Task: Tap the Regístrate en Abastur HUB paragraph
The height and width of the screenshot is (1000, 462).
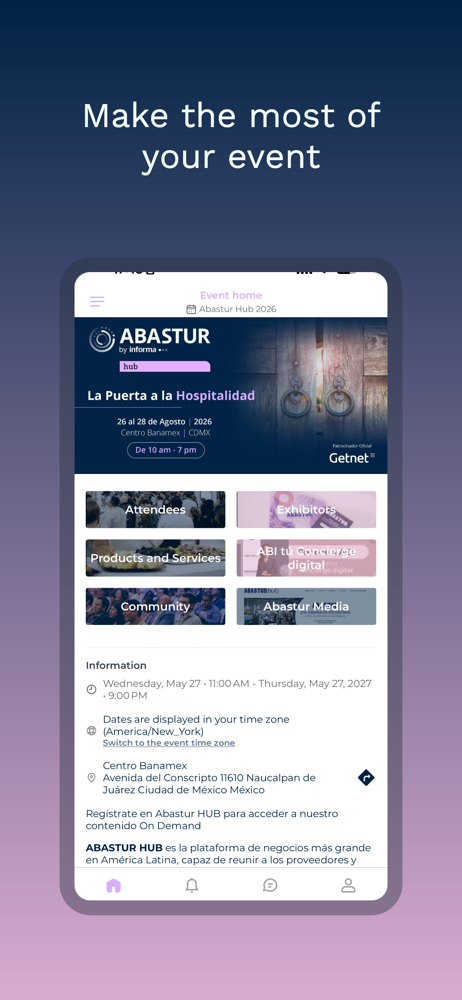Action: (212, 820)
